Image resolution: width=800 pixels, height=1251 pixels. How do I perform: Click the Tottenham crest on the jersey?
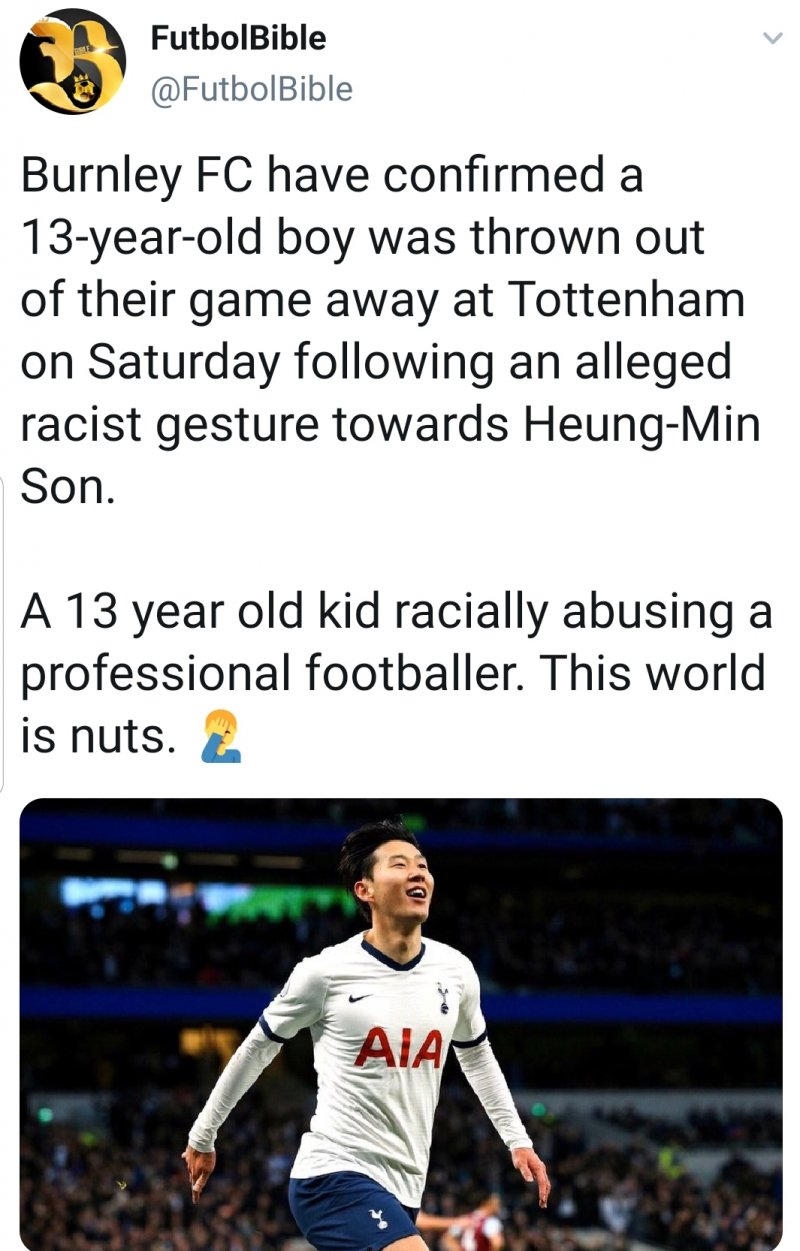pos(443,995)
